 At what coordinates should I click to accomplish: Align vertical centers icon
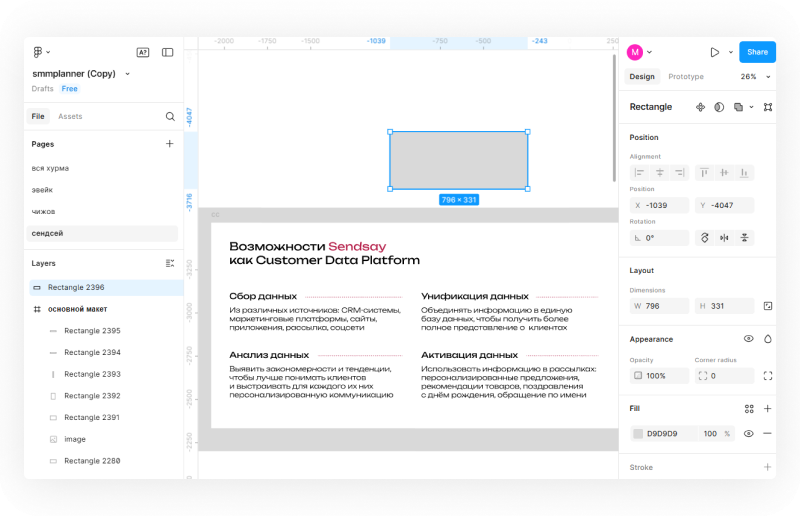[x=724, y=173]
